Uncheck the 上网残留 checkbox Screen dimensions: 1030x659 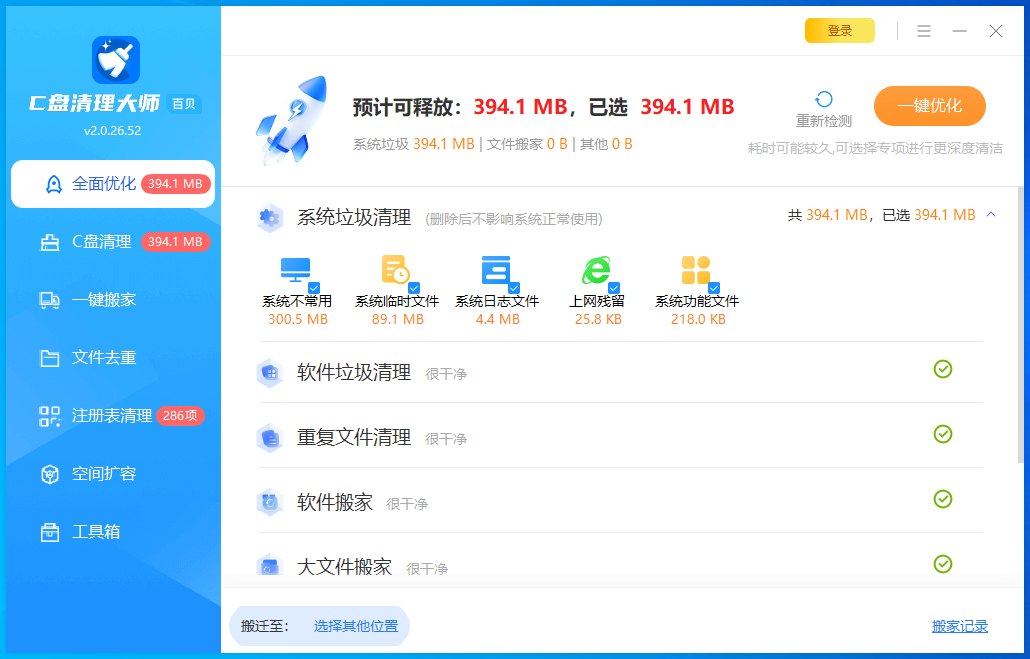(x=614, y=288)
